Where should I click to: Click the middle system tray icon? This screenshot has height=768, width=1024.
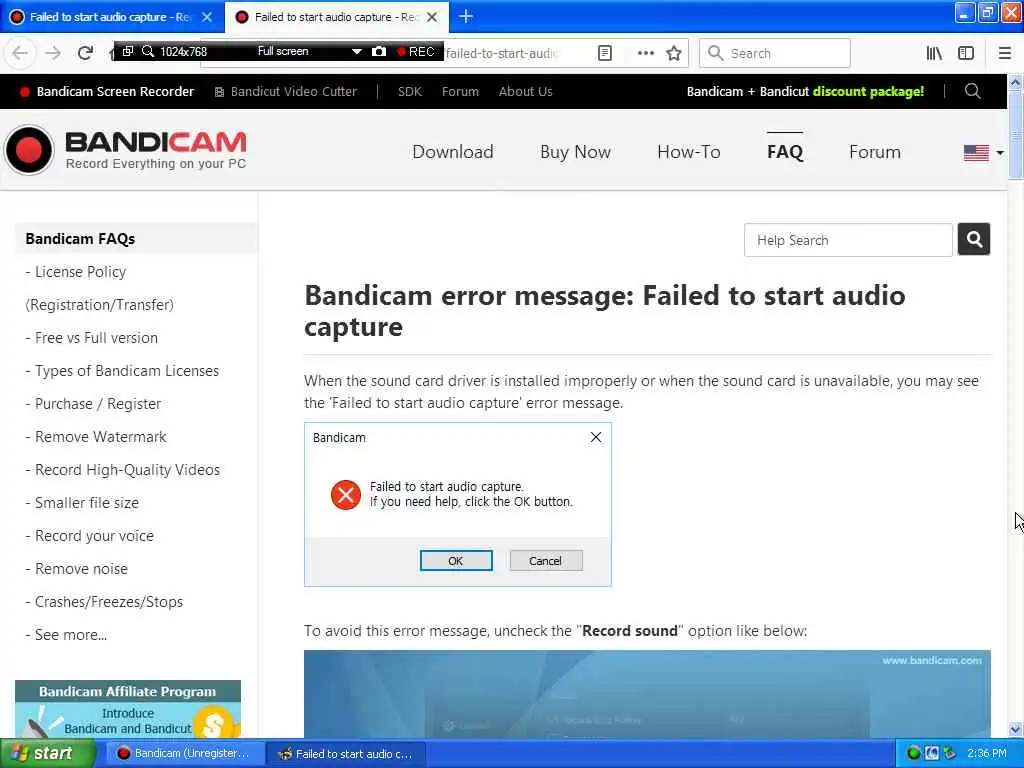(x=932, y=754)
